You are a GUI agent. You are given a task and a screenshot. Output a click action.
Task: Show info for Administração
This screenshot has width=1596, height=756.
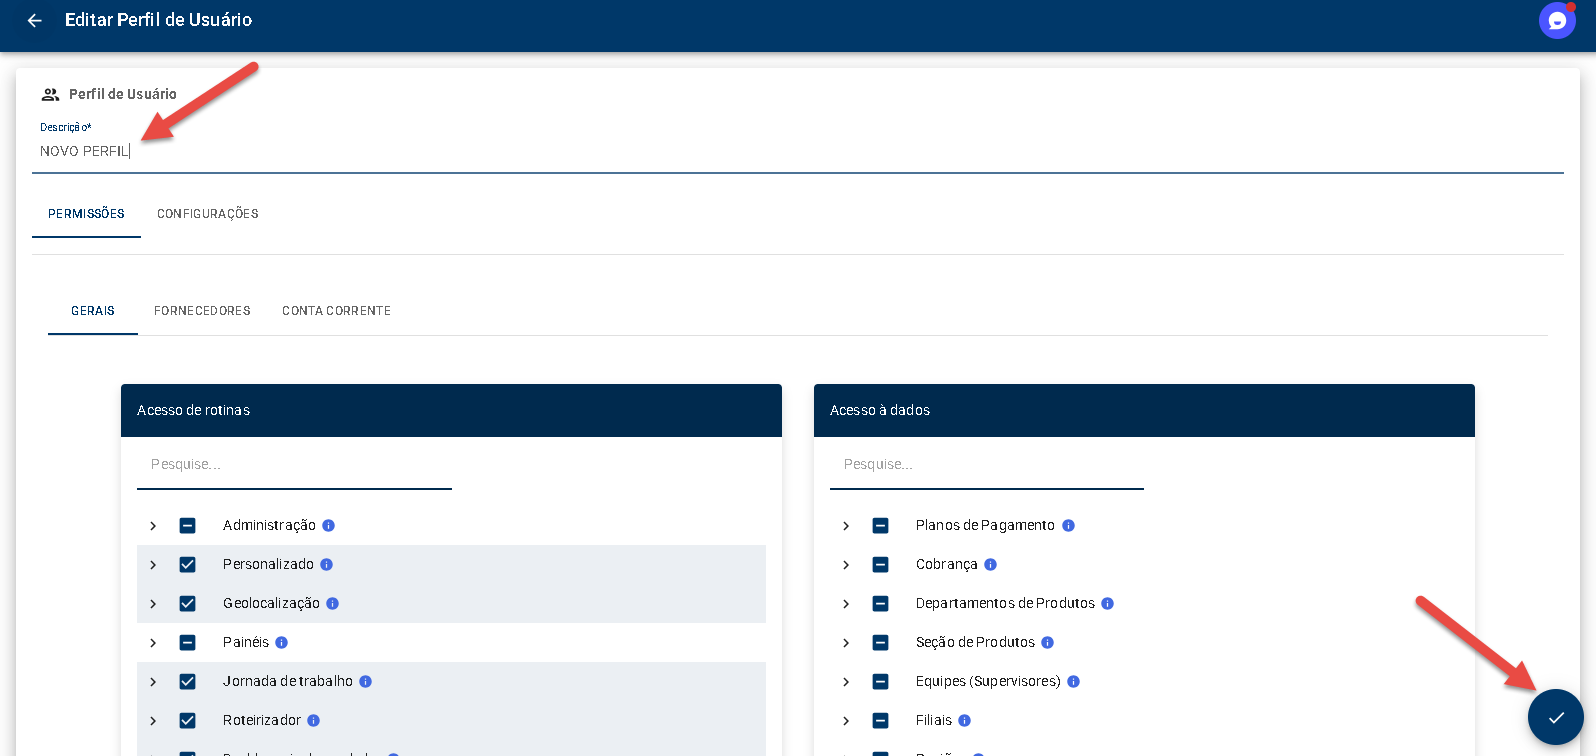[328, 525]
